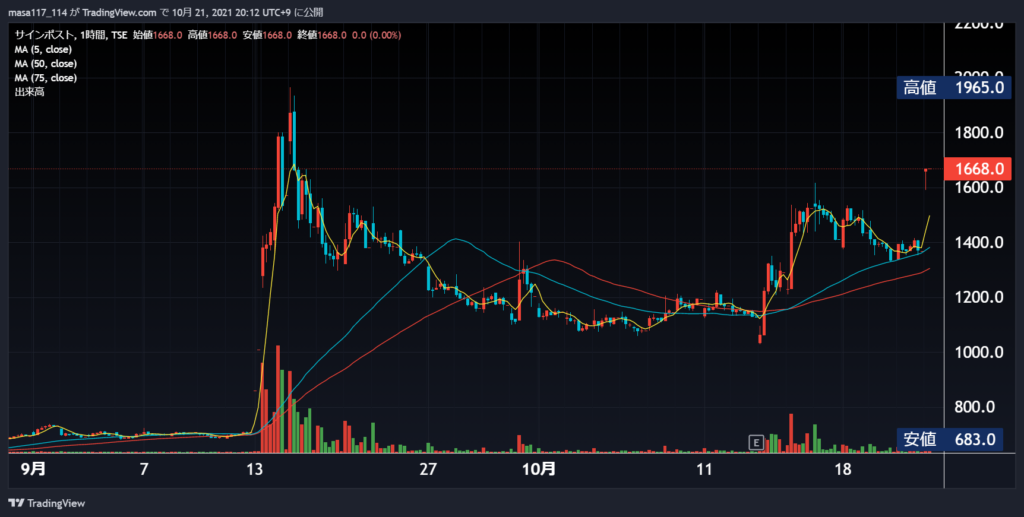Click the 9月 date axis label
The height and width of the screenshot is (517, 1024).
tap(33, 469)
